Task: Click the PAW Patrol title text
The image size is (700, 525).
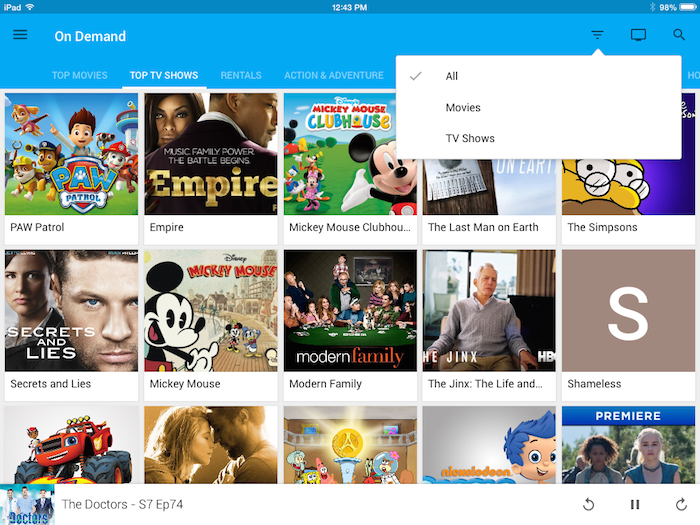Action: click(x=37, y=227)
